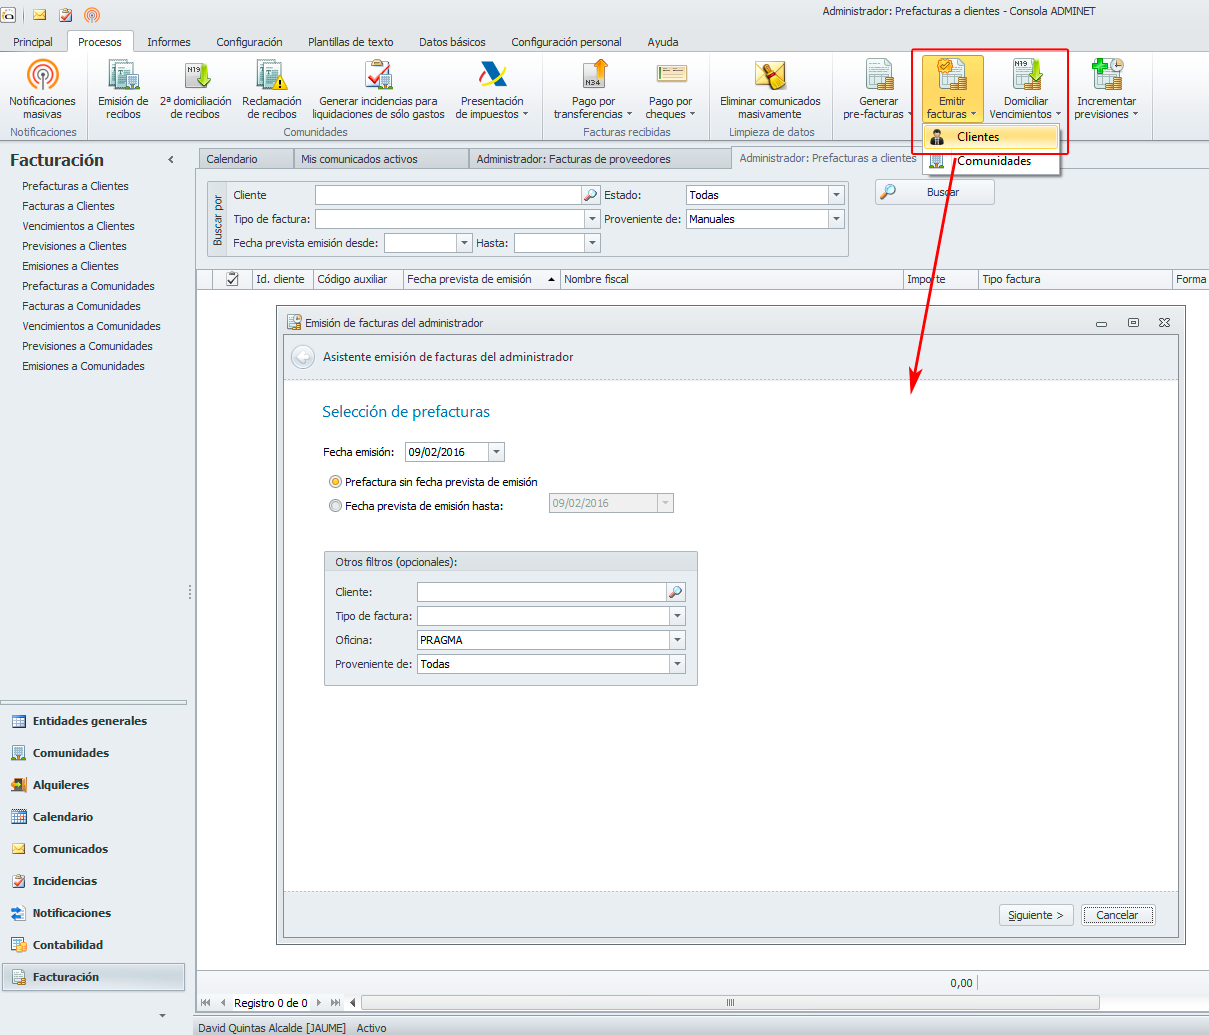Open Facturas a Comunidades link
Viewport: 1209px width, 1035px height.
pyautogui.click(x=81, y=306)
